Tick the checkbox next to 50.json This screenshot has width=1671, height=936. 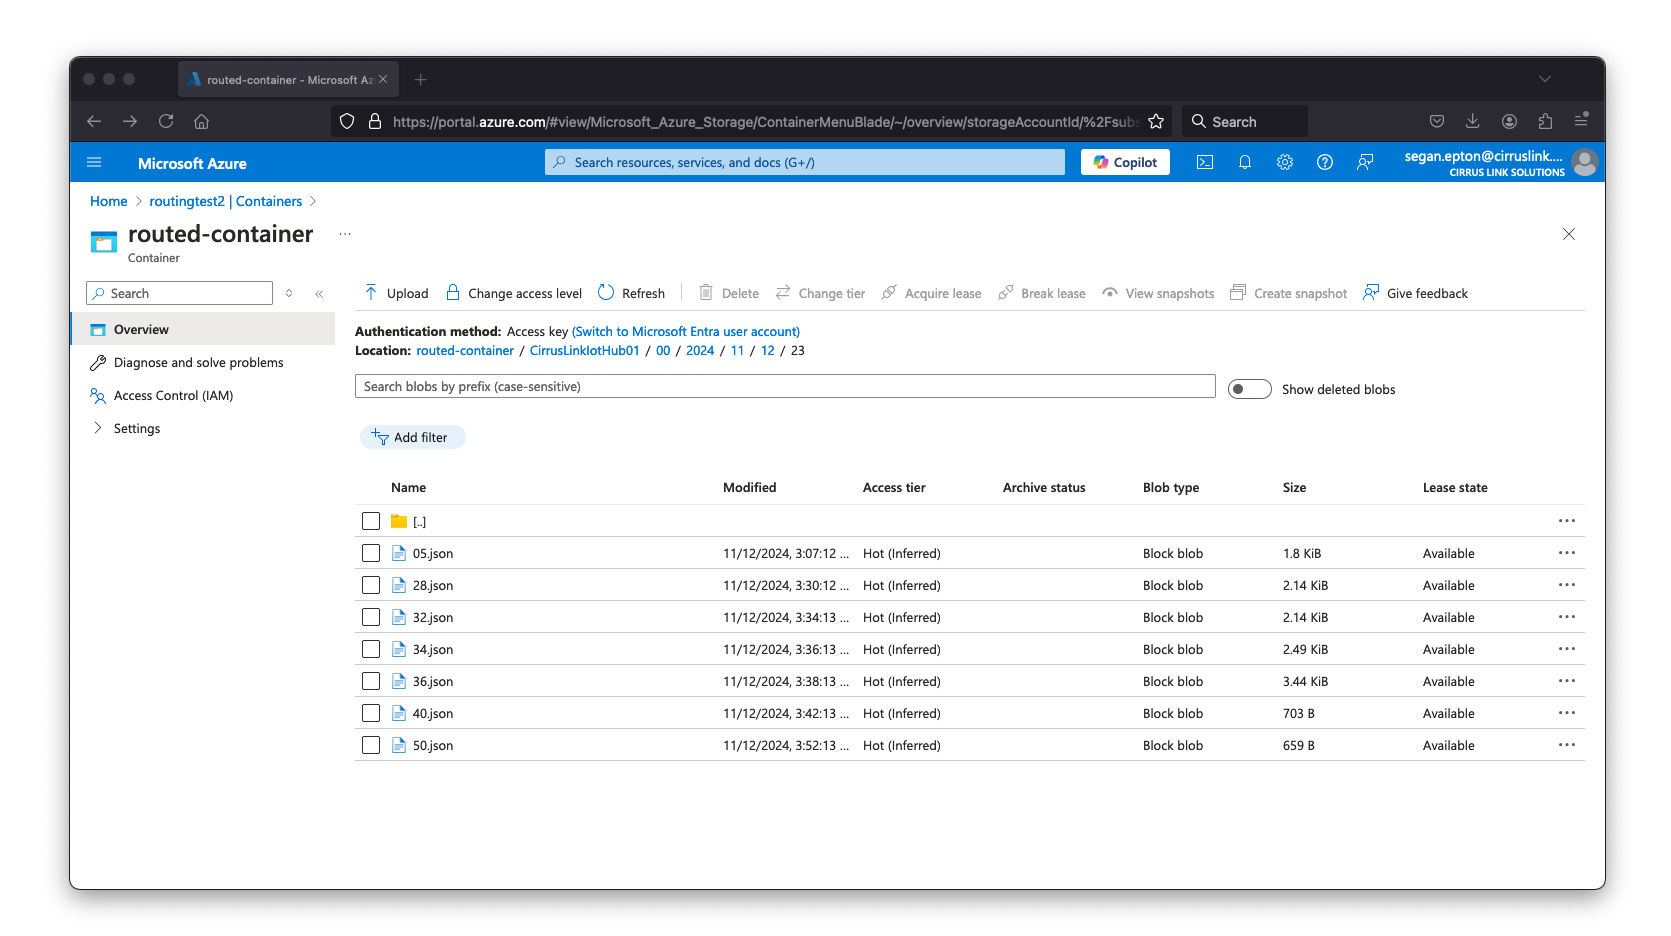point(371,745)
